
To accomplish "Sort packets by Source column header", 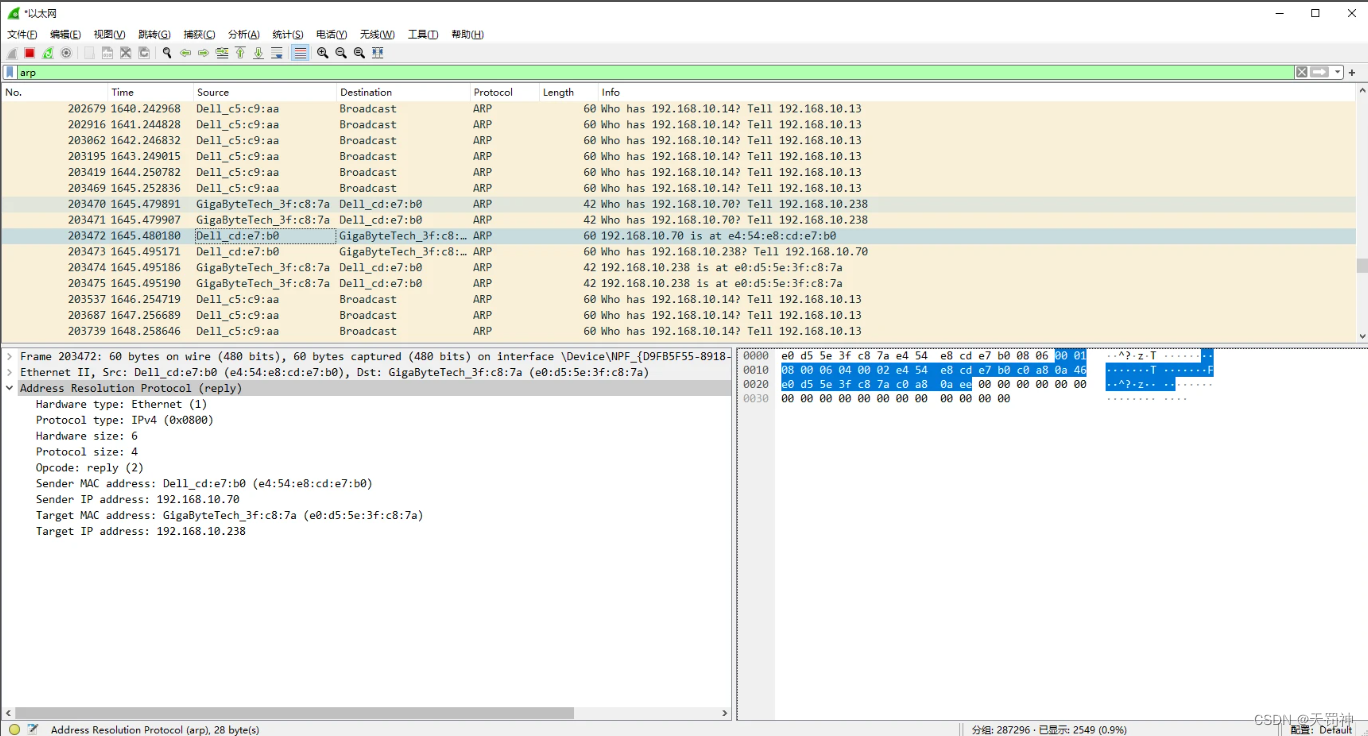I will [x=265, y=92].
